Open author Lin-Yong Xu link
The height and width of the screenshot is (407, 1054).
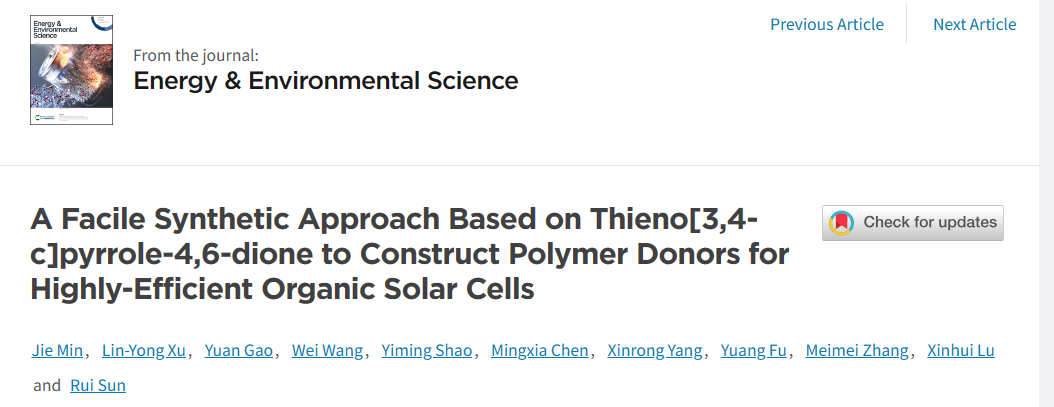(144, 350)
